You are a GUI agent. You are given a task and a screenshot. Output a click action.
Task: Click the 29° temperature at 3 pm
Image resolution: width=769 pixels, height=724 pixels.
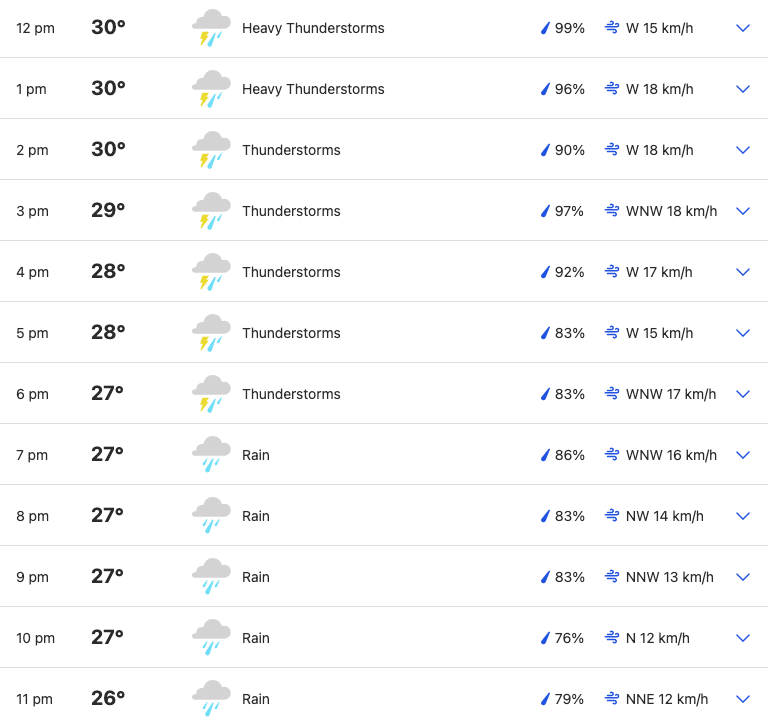pyautogui.click(x=108, y=210)
